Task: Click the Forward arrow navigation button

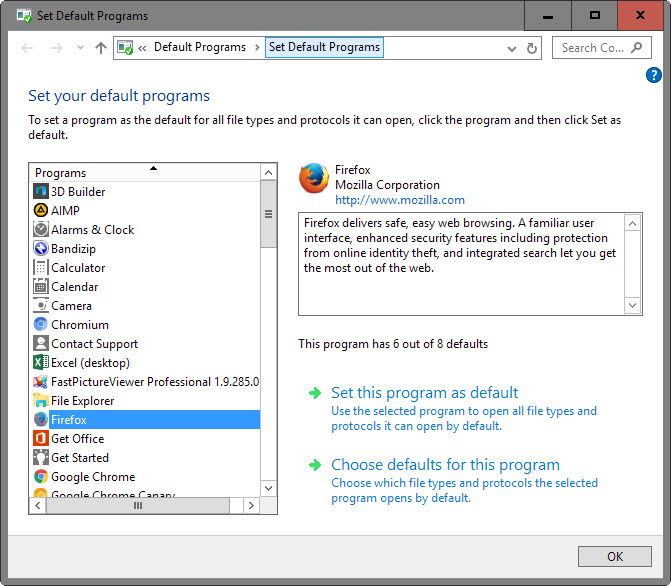Action: (56, 48)
